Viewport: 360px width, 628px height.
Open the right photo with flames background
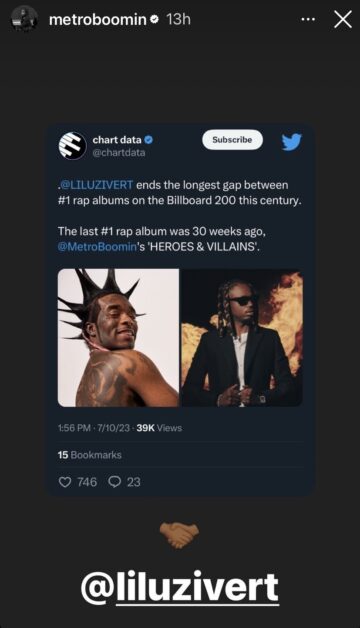242,338
